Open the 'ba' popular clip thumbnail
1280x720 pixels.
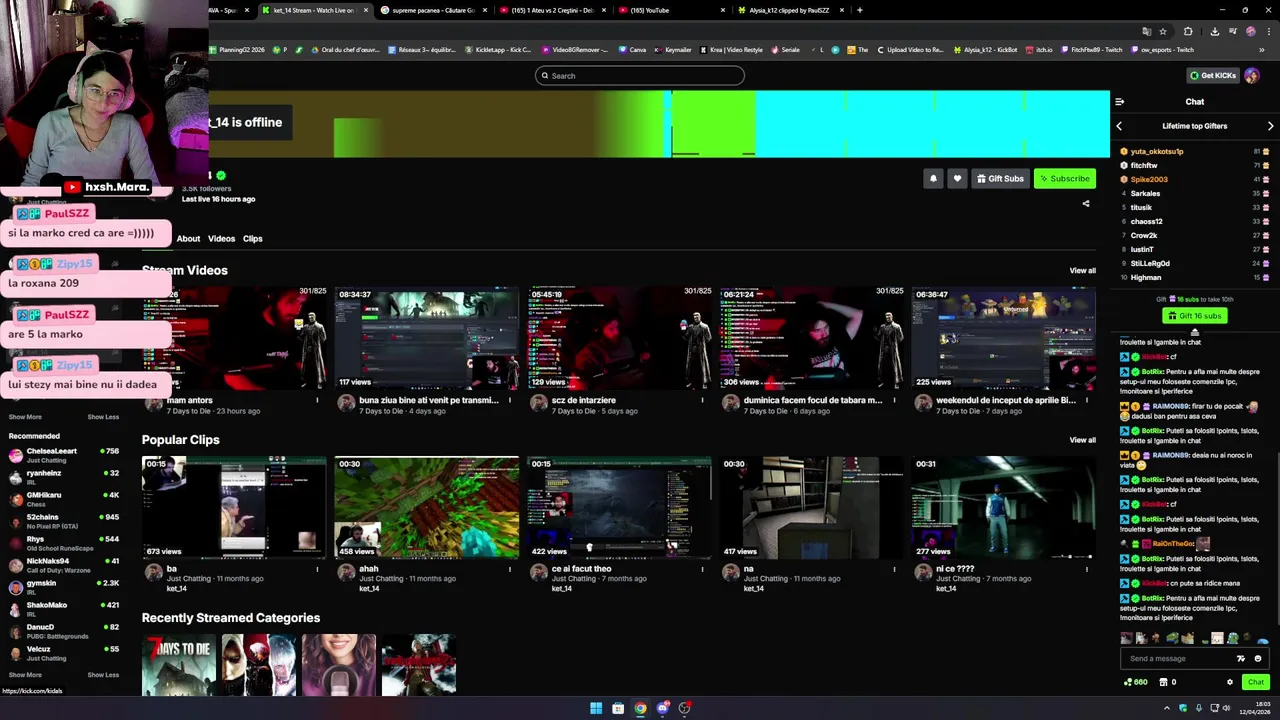coord(234,508)
